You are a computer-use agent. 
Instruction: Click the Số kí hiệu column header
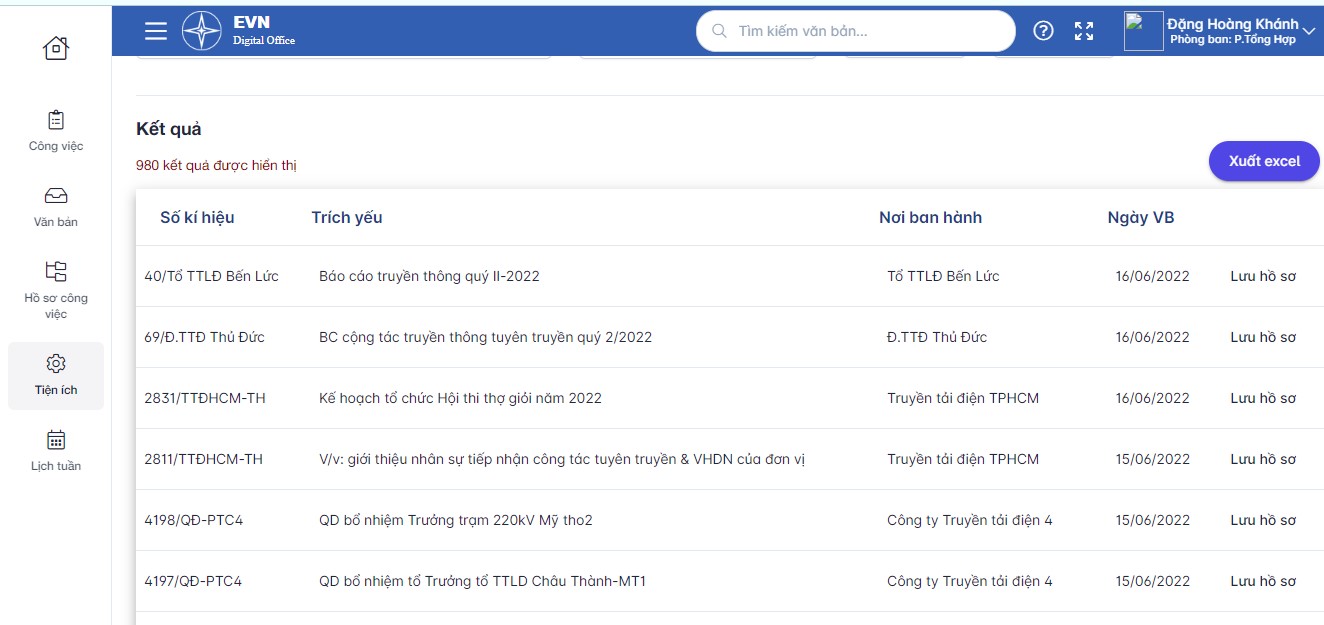click(197, 217)
